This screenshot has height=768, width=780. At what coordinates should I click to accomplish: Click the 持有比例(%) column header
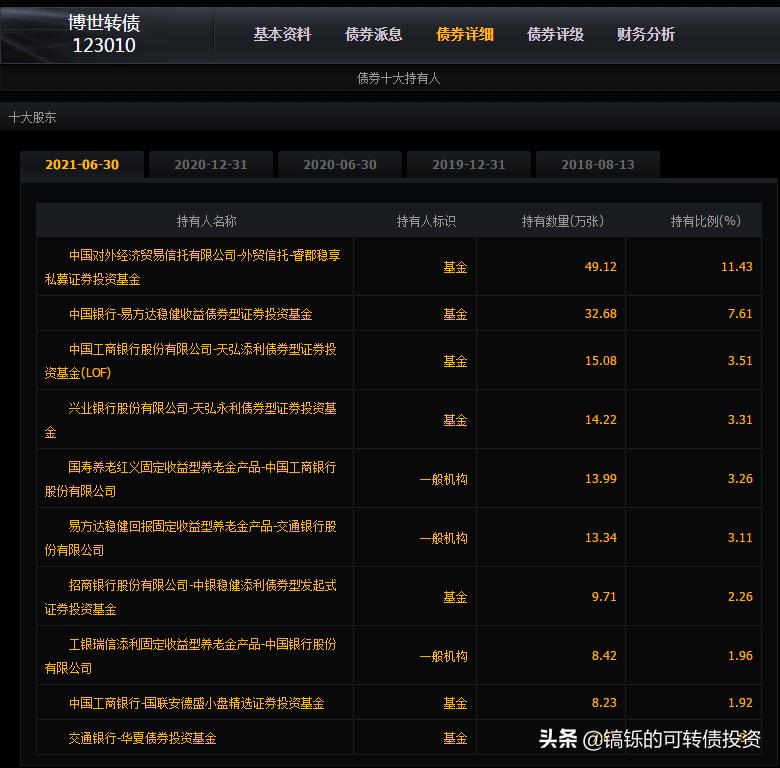point(705,221)
